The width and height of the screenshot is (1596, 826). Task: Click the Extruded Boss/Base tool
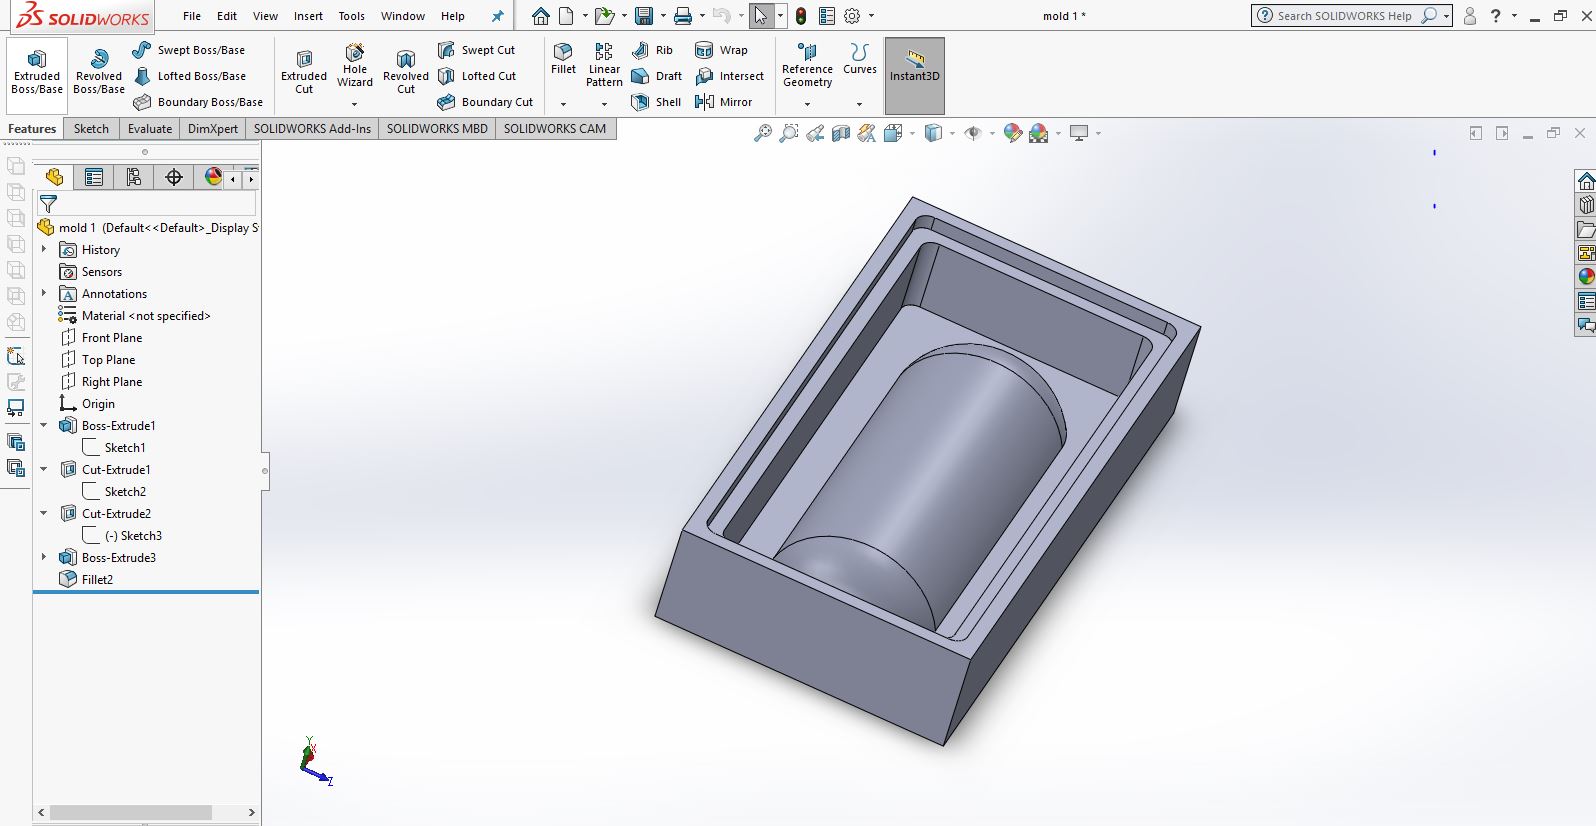(x=37, y=72)
